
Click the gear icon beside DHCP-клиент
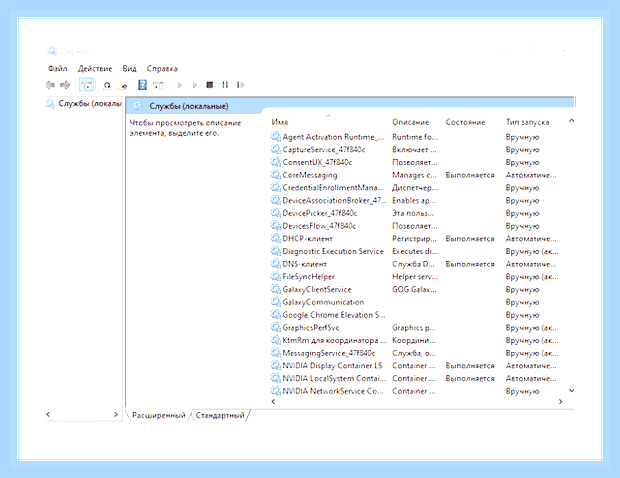276,238
